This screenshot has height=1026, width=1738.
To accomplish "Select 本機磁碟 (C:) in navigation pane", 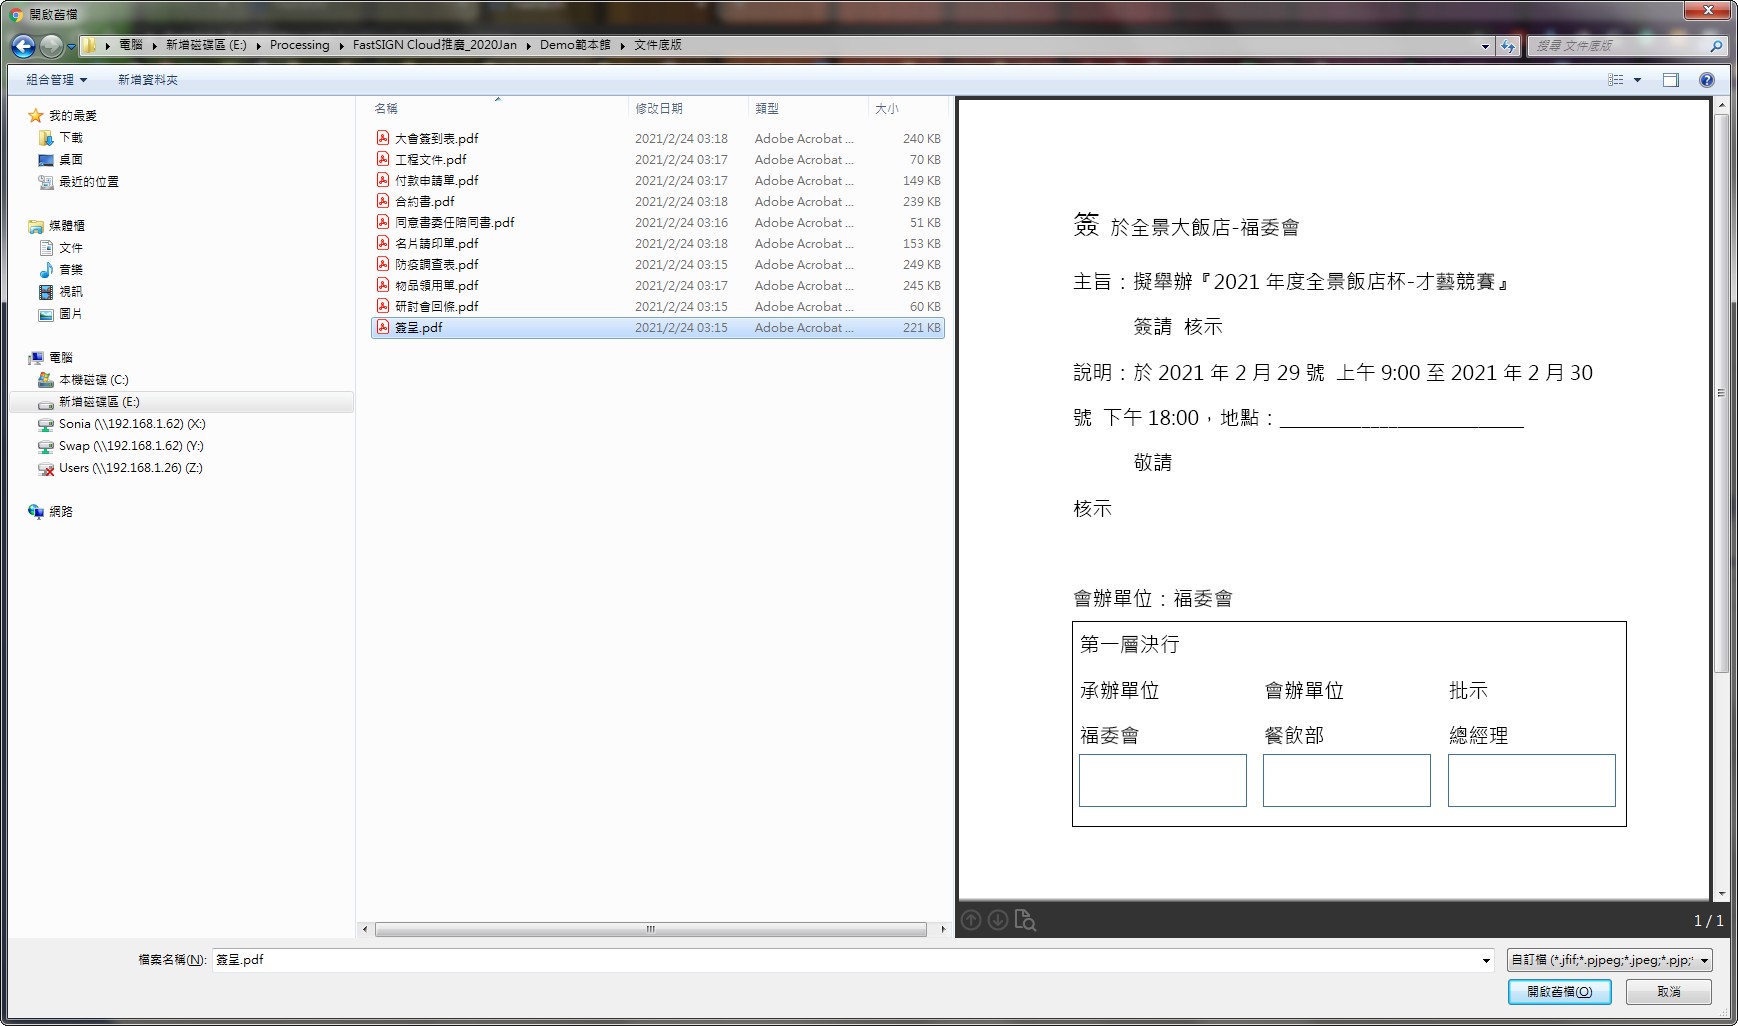I will (x=93, y=380).
